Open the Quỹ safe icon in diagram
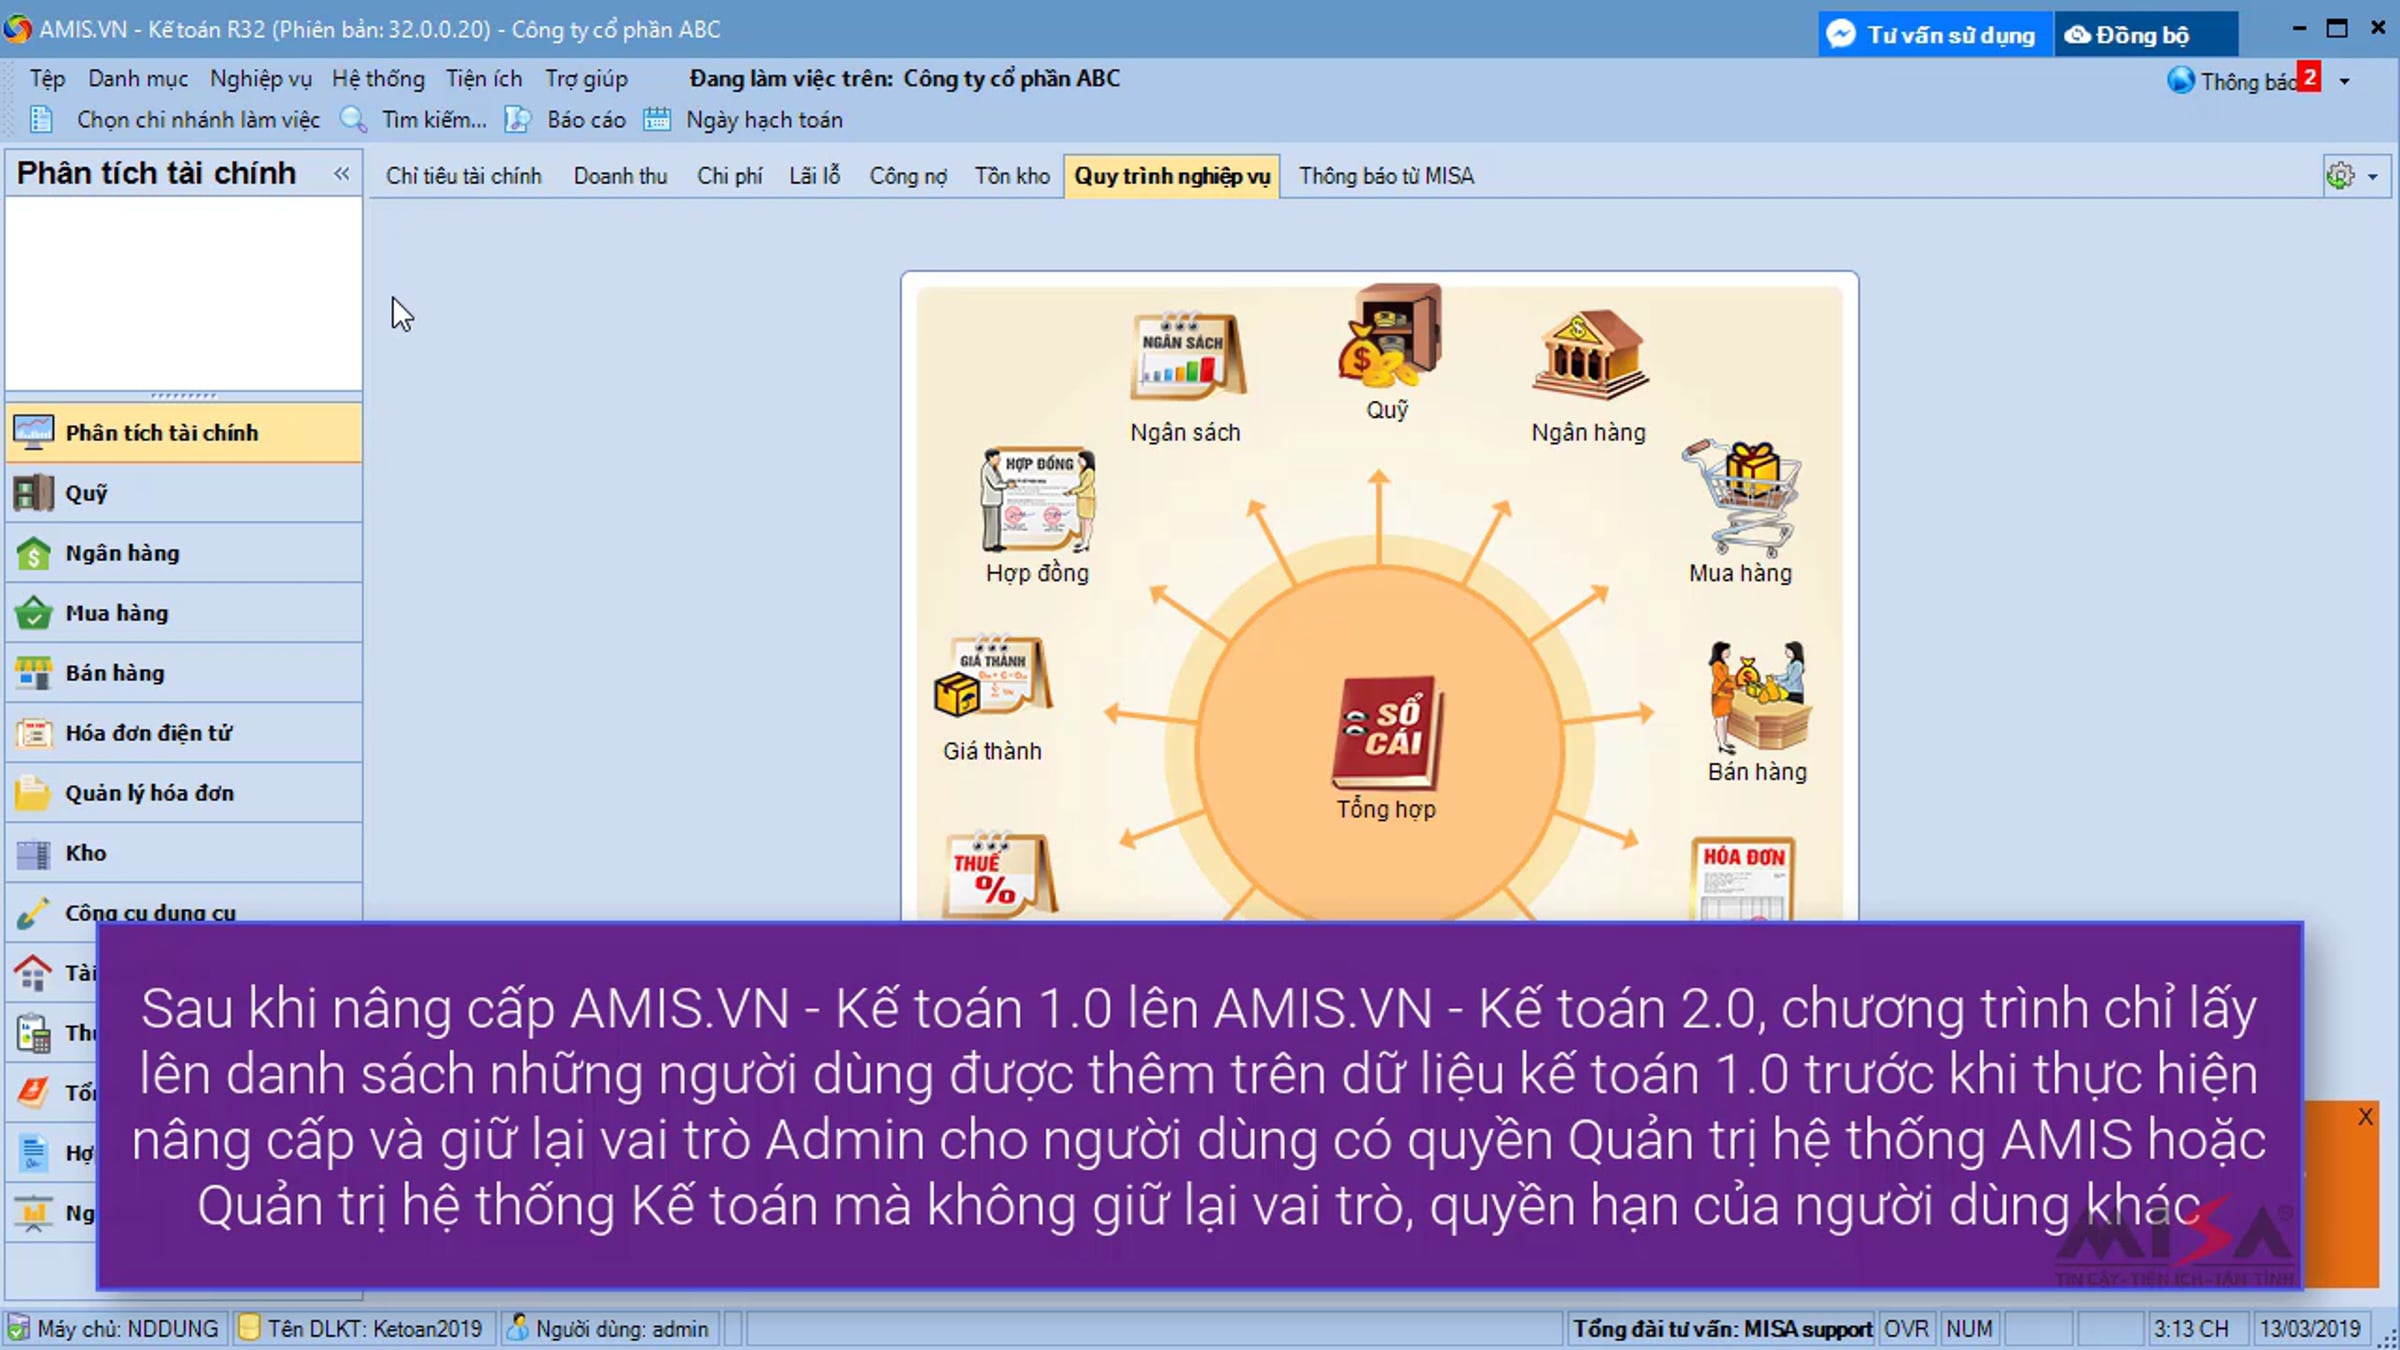2400x1350 pixels. [x=1389, y=337]
